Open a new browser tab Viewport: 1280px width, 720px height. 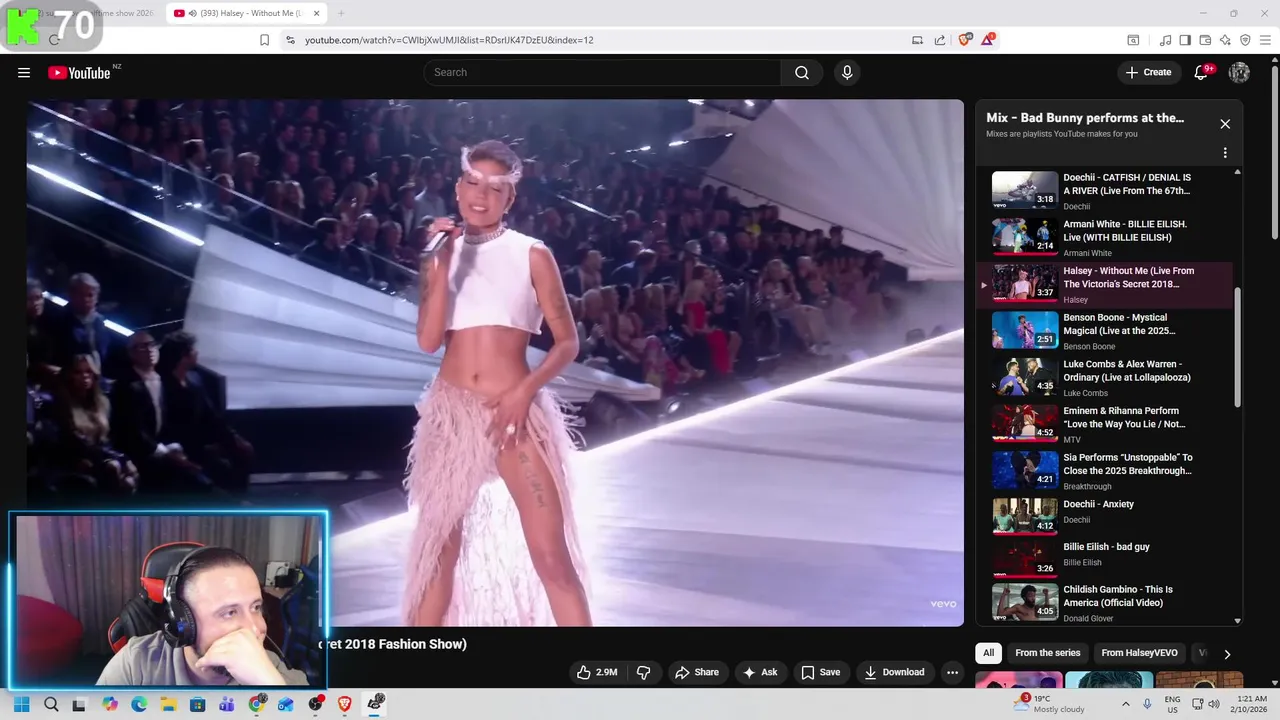click(341, 13)
